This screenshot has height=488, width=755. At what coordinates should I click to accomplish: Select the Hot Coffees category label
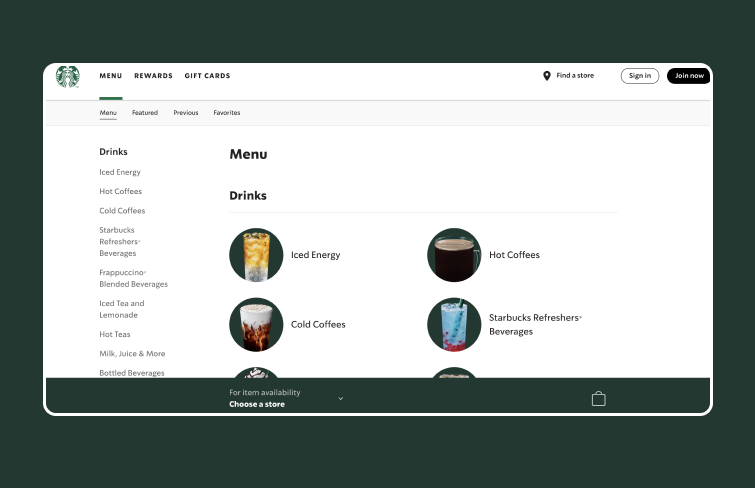click(x=514, y=255)
